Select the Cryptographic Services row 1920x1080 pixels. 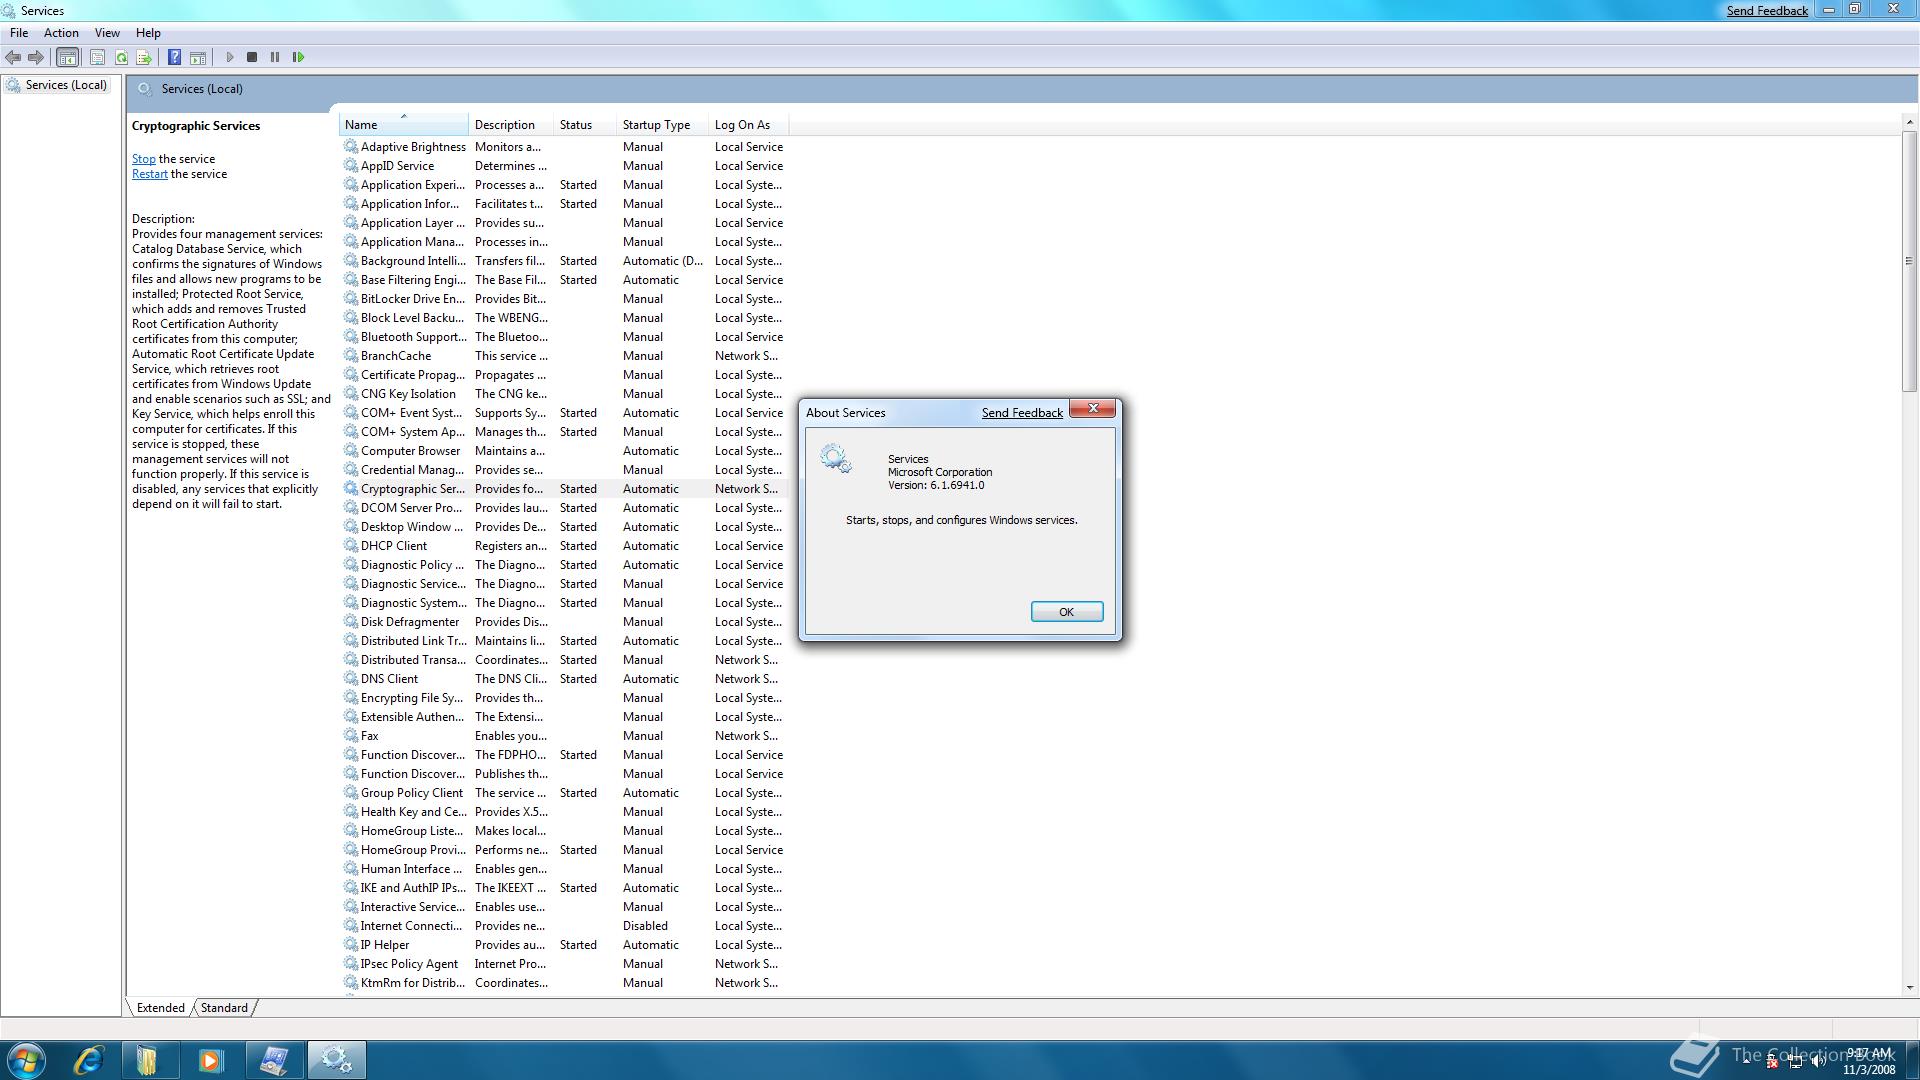click(x=565, y=489)
